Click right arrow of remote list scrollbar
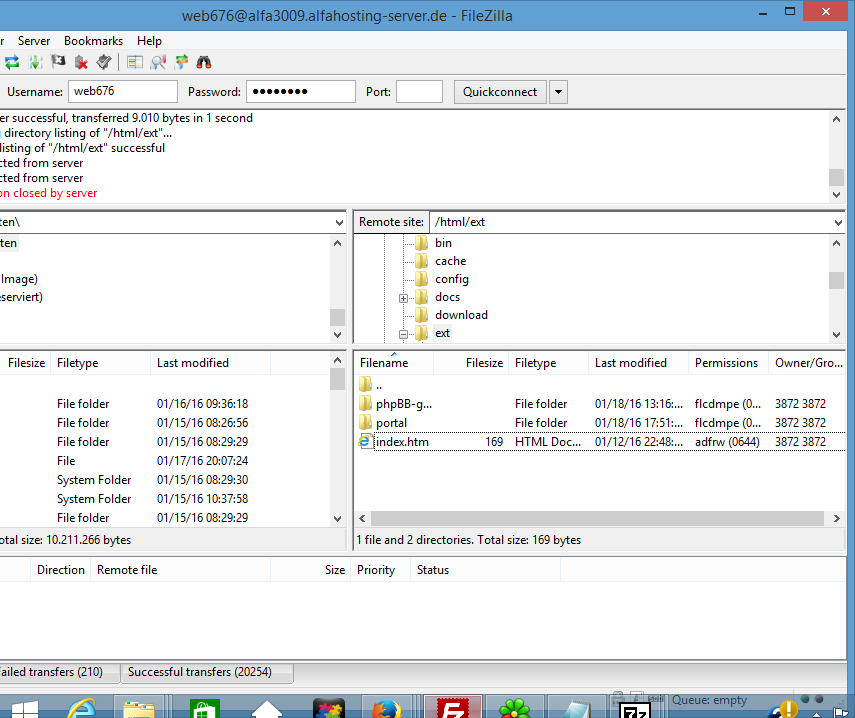 pos(836,518)
